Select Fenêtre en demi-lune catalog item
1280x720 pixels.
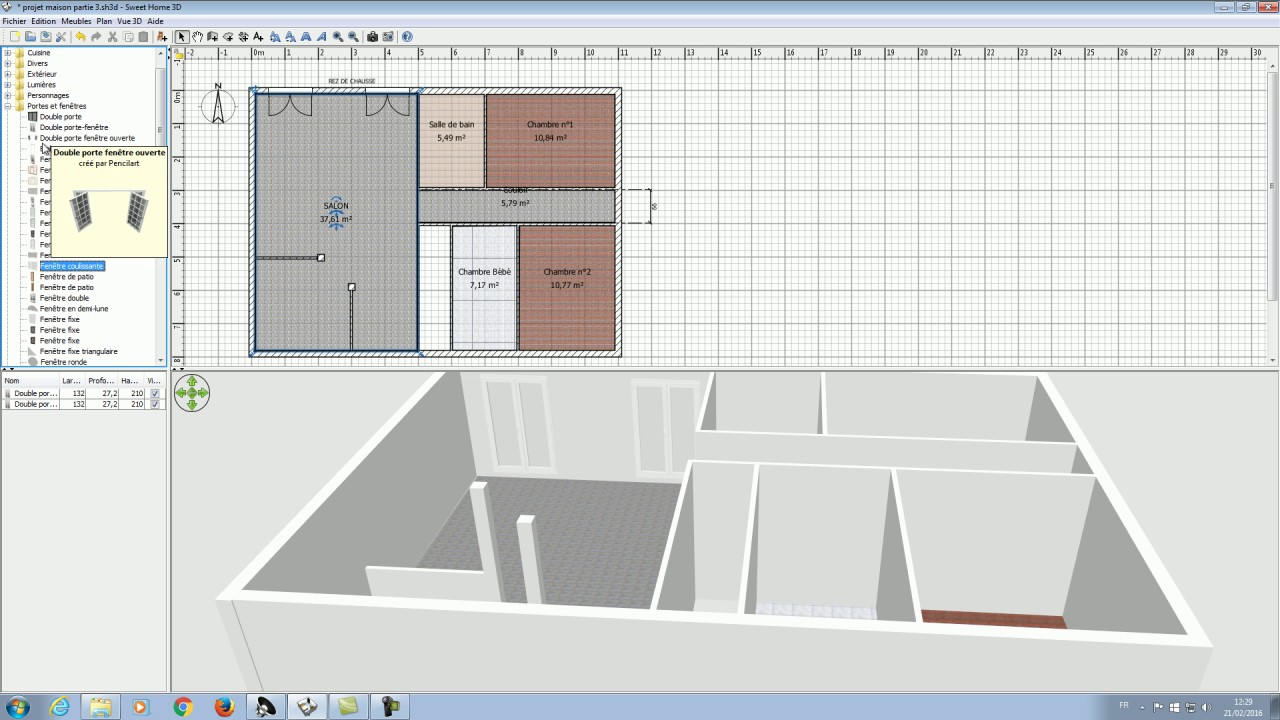pyautogui.click(x=74, y=309)
